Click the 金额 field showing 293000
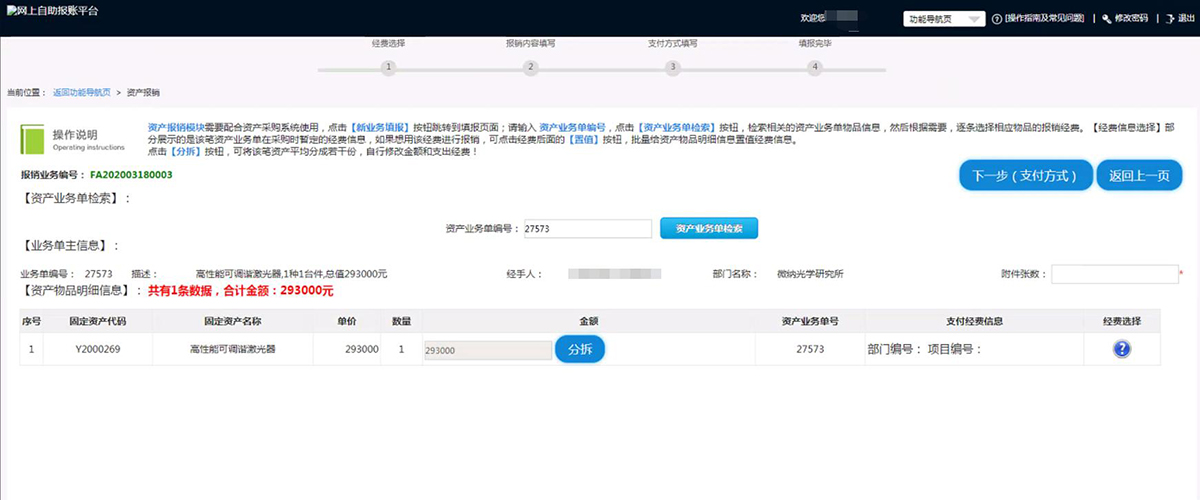Screen dimensions: 1200x500 (486, 350)
